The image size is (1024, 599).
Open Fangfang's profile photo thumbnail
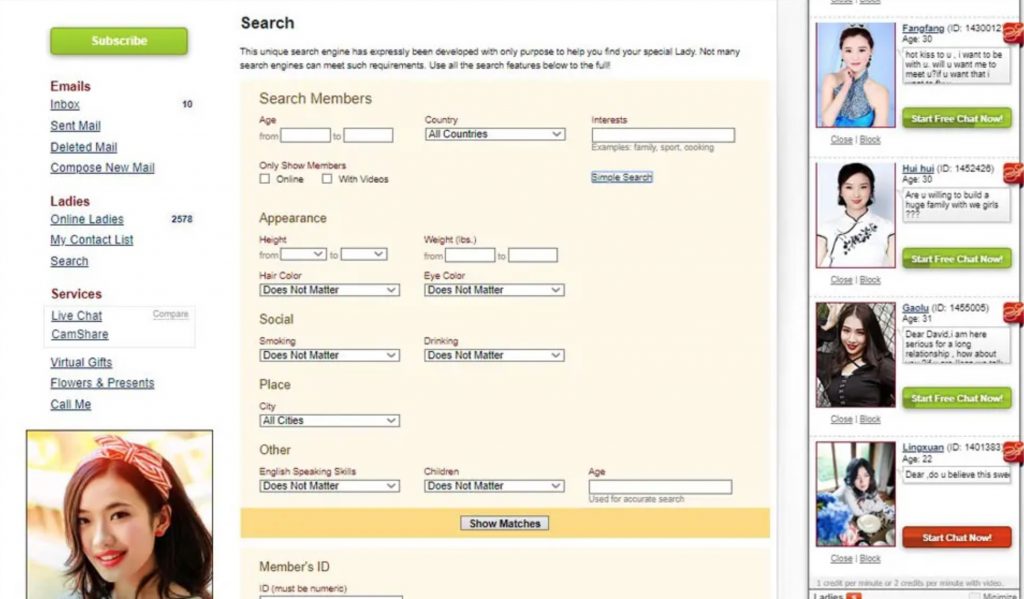pyautogui.click(x=856, y=75)
